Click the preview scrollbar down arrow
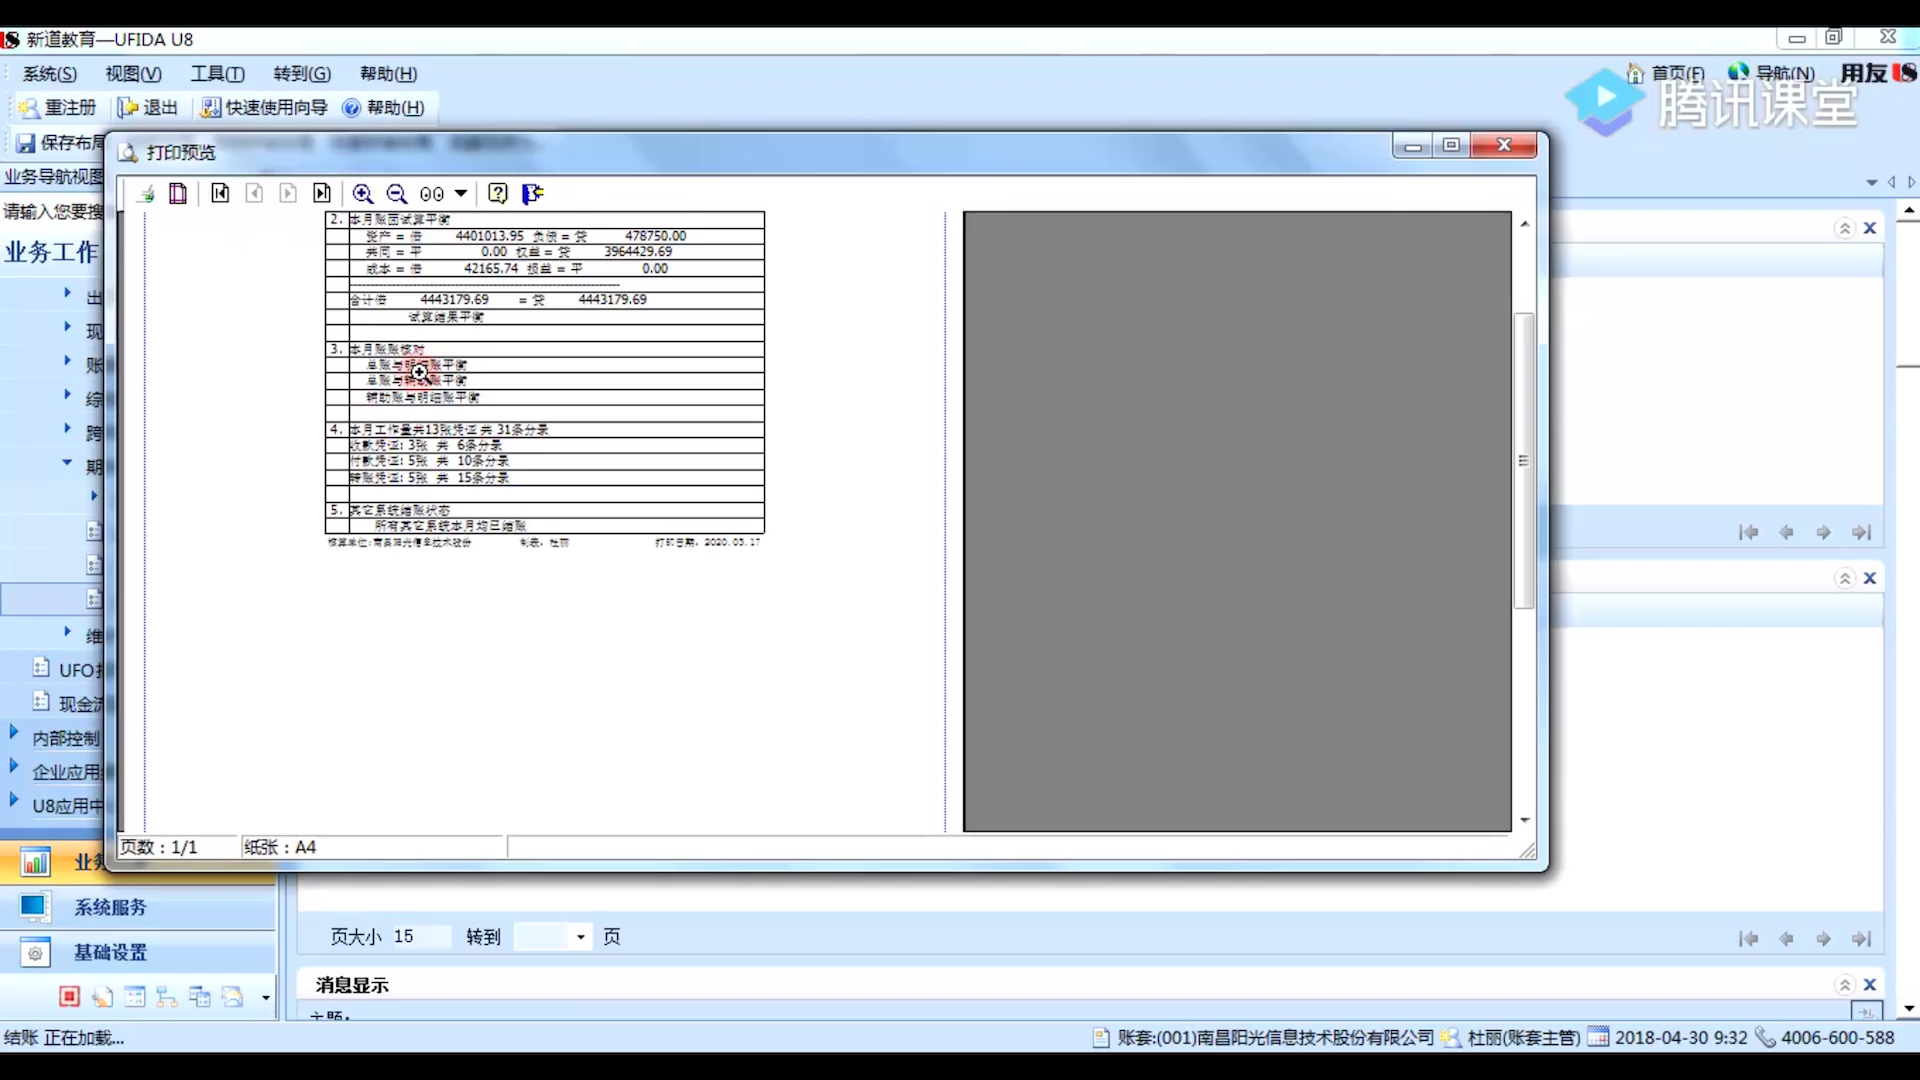The width and height of the screenshot is (1920, 1080). 1525,820
